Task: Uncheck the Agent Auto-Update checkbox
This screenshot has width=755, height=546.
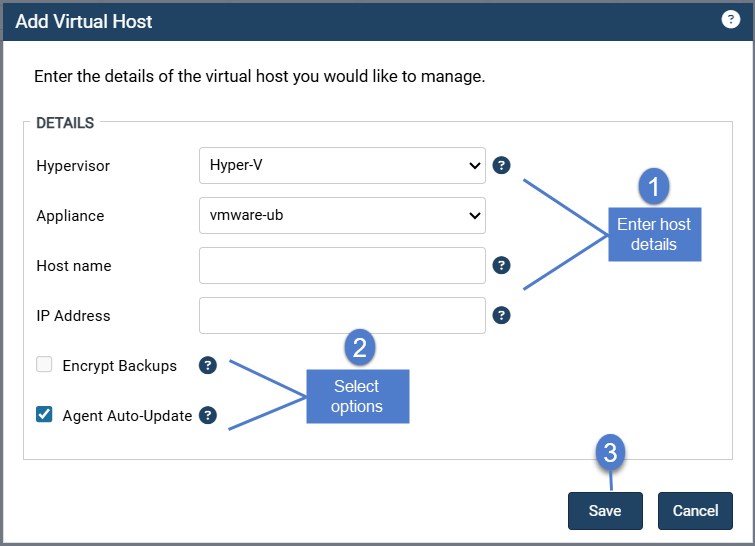Action: [44, 415]
